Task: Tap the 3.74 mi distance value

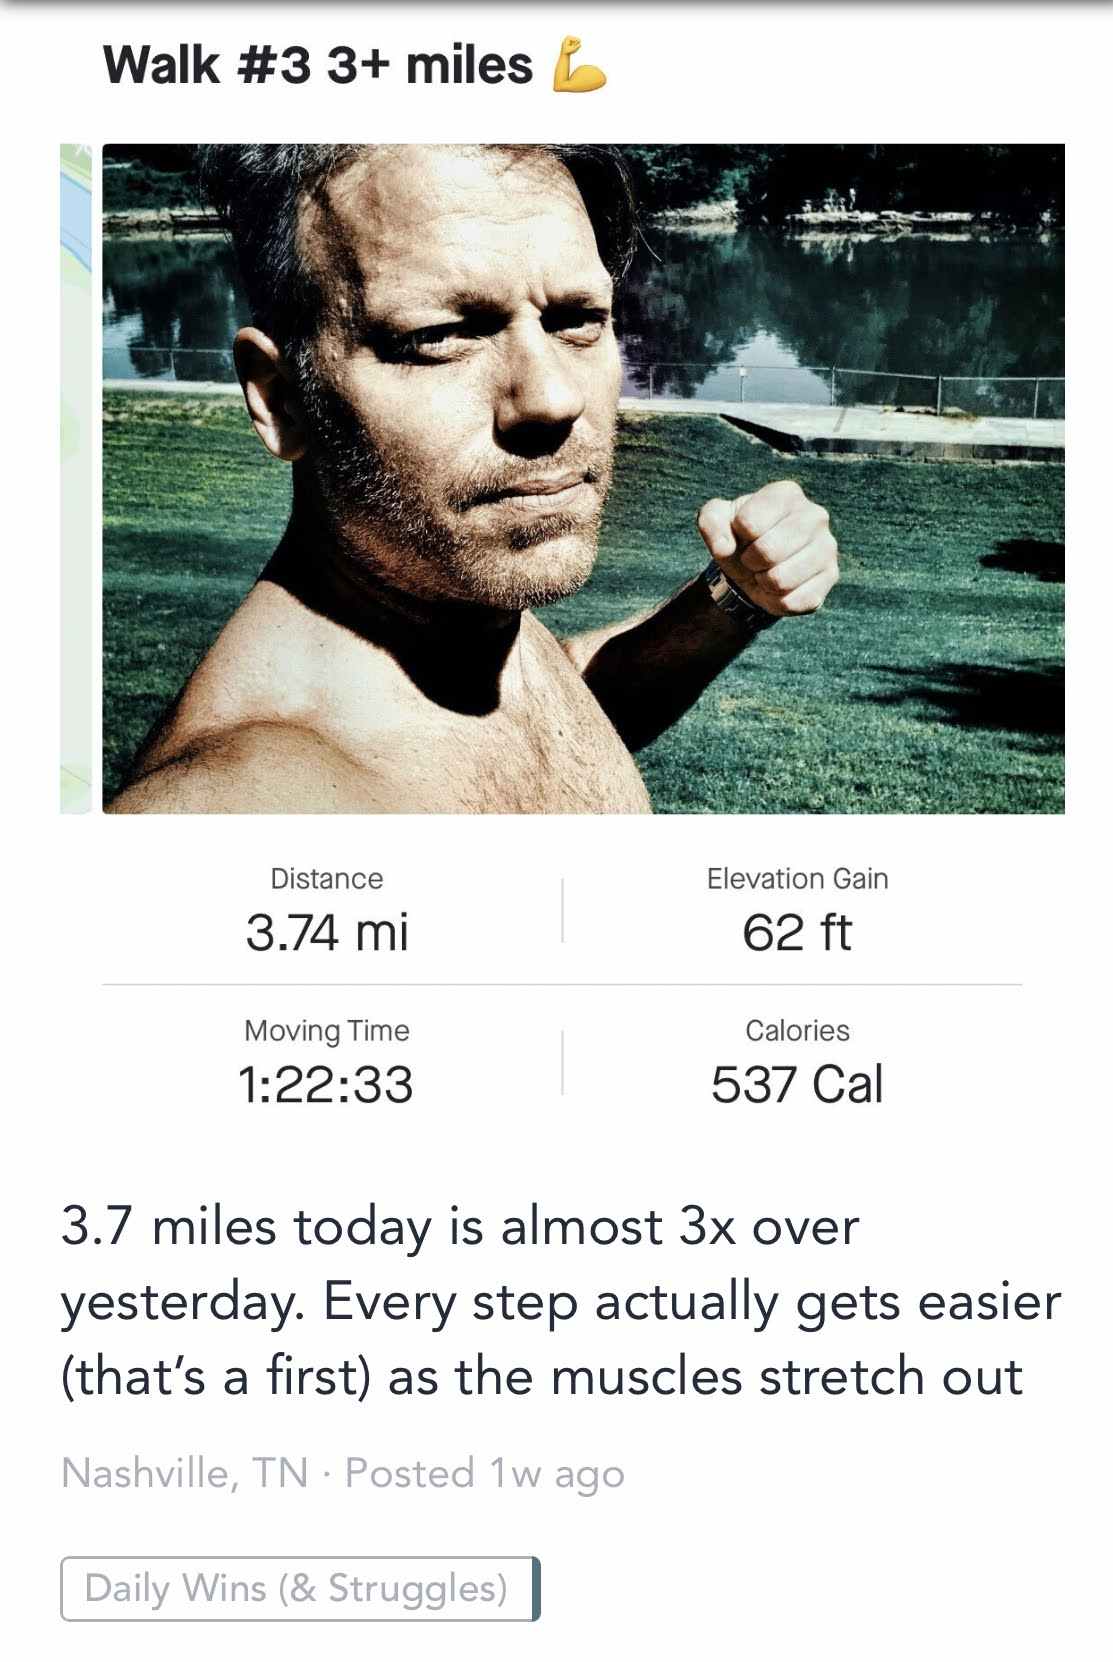Action: [x=327, y=933]
